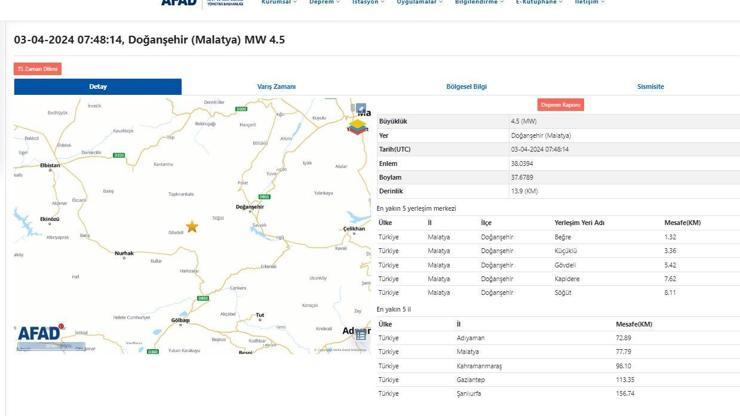Click the Boylam value 37.6789

(x=521, y=178)
